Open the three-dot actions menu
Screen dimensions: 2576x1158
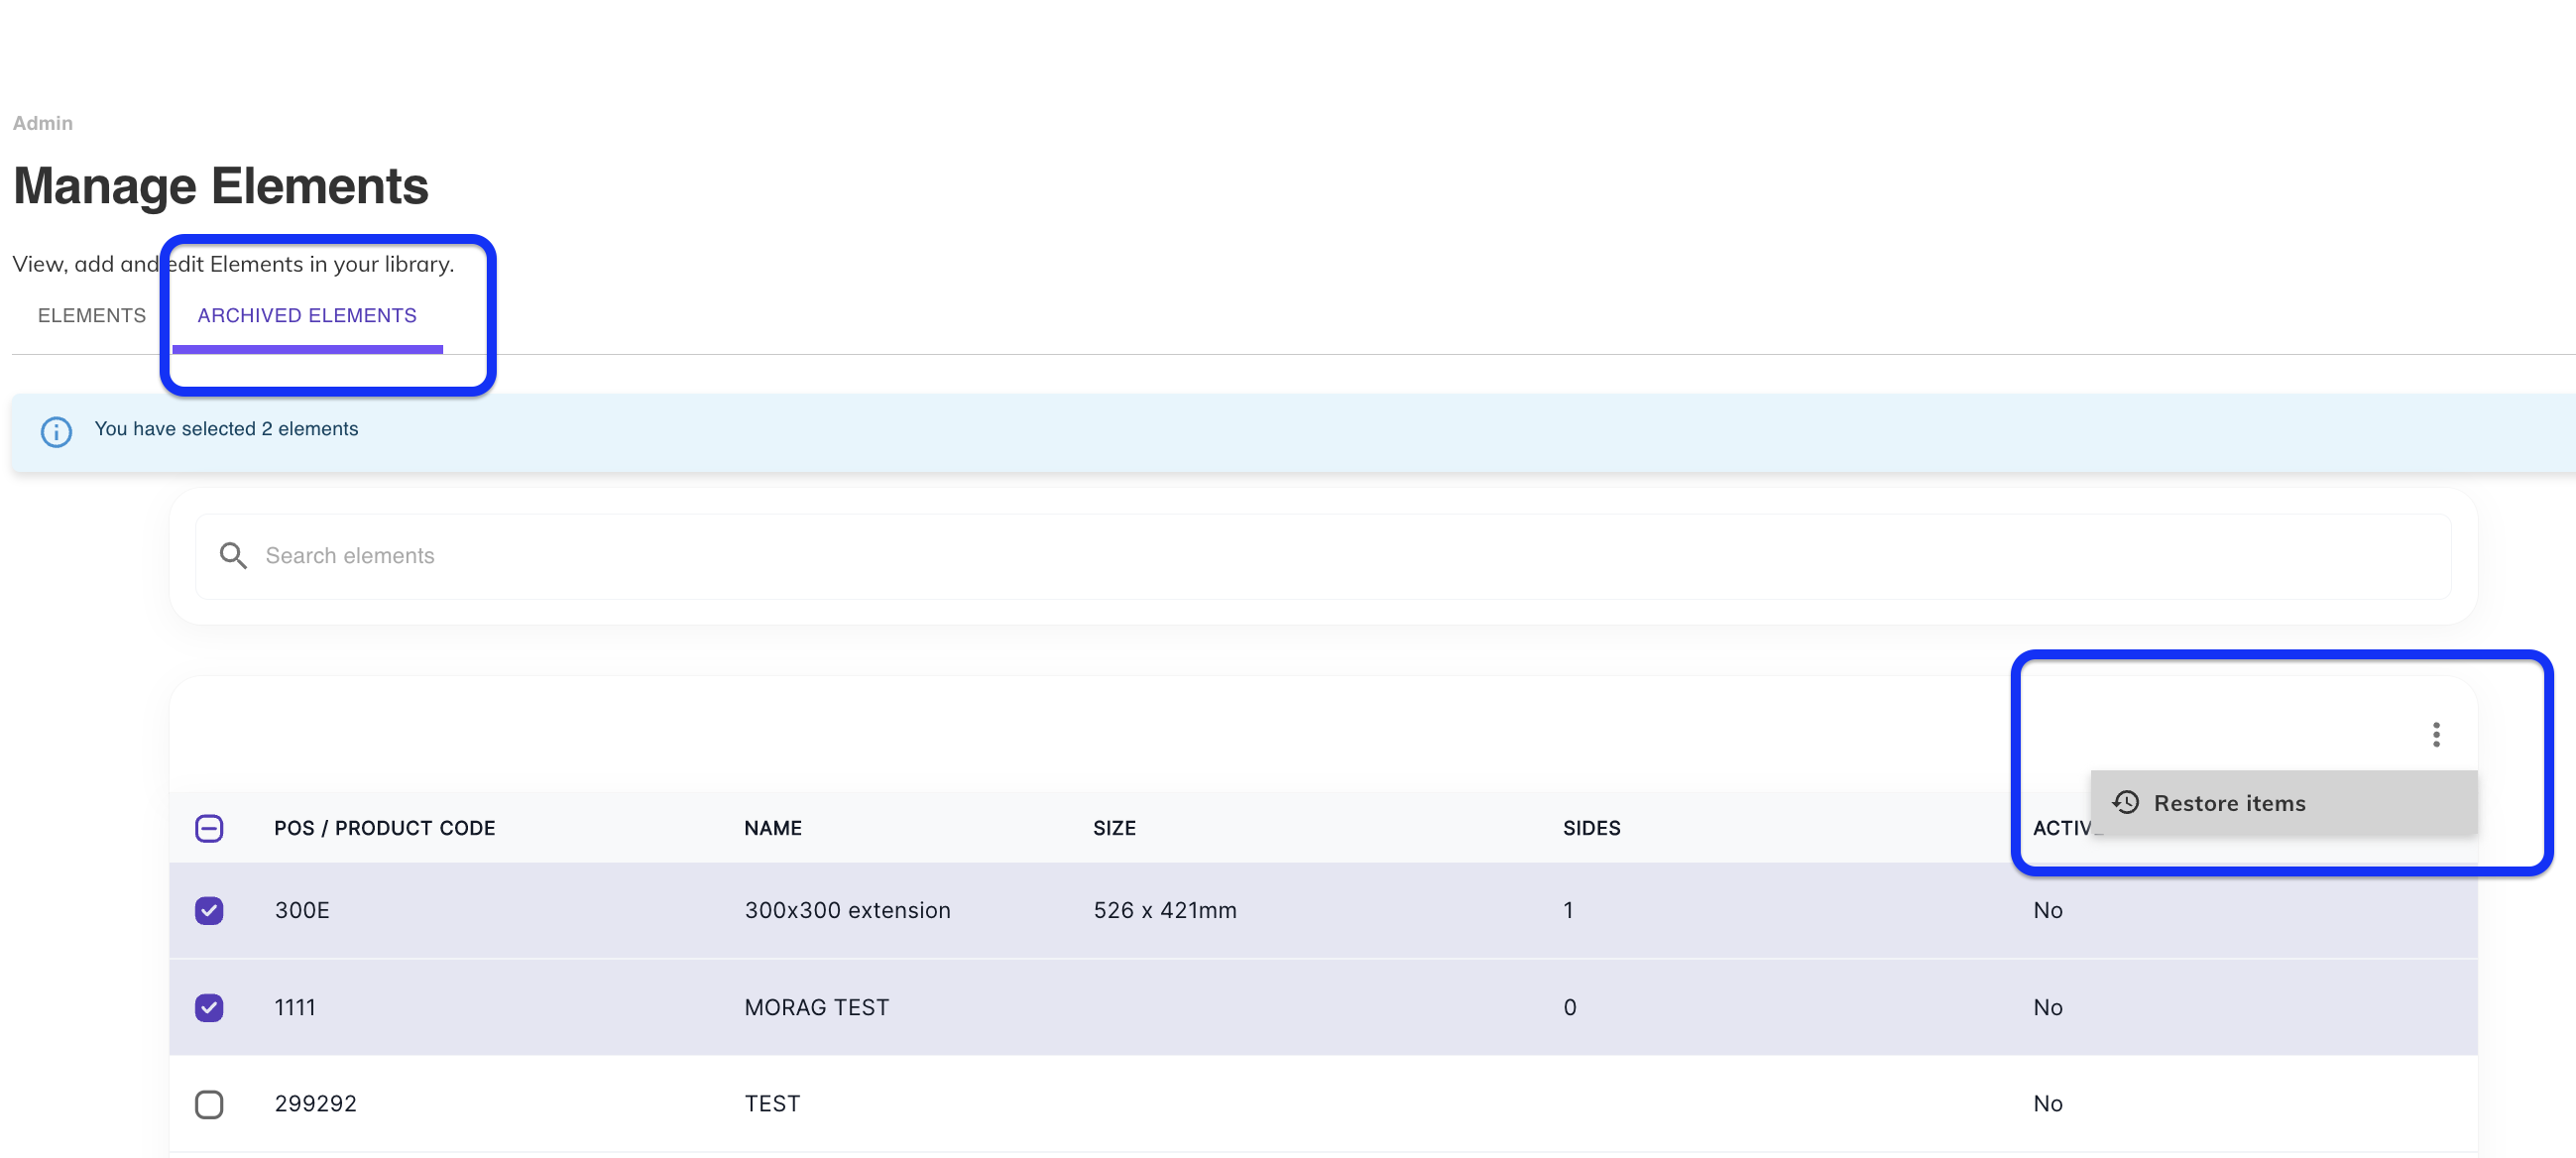coord(2436,735)
